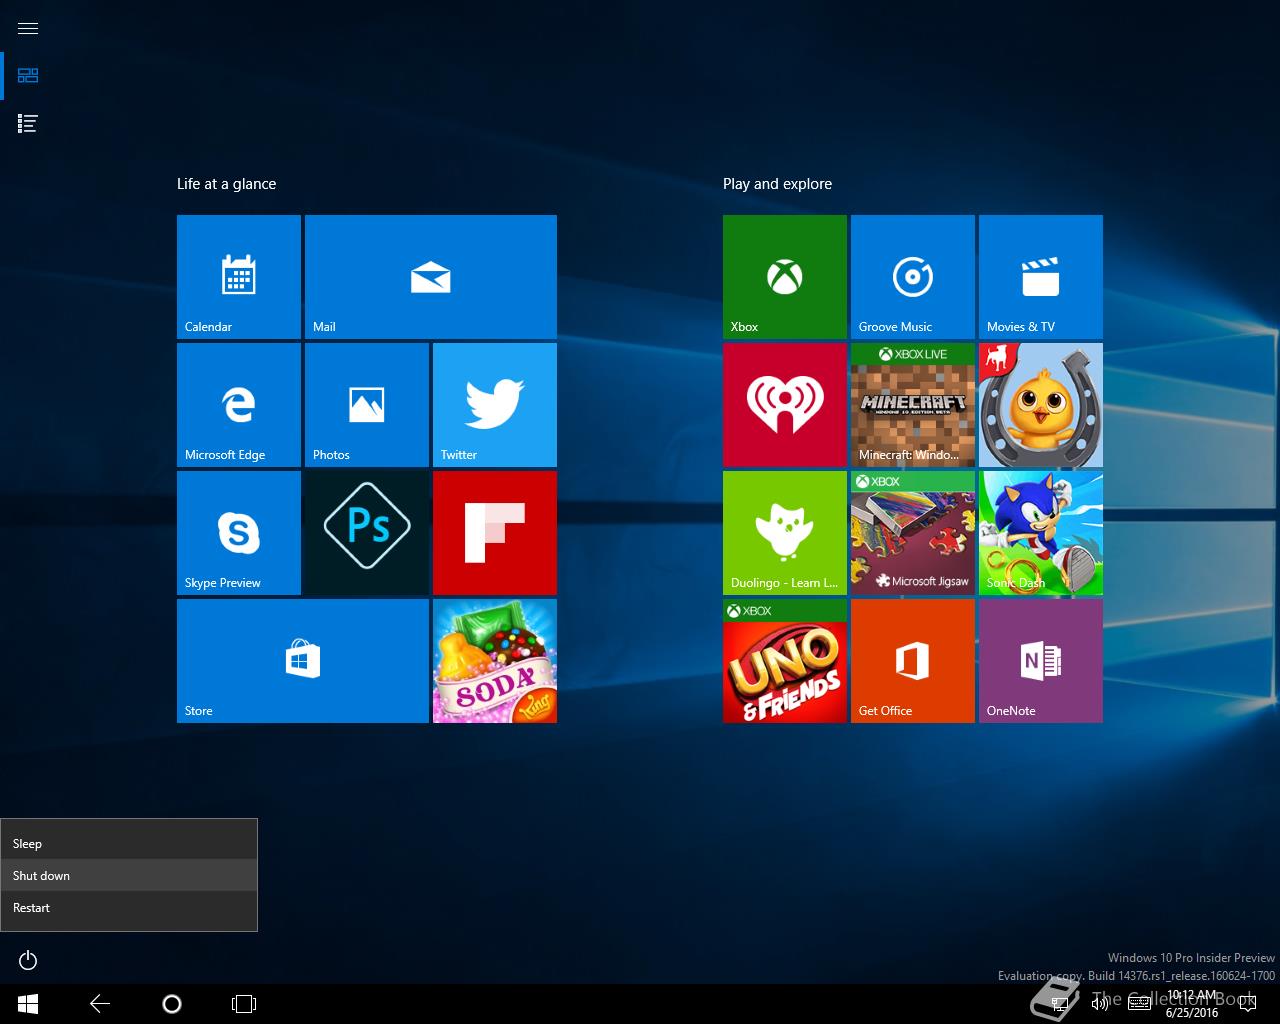
Task: Click the Windows Start button
Action: [28, 1003]
